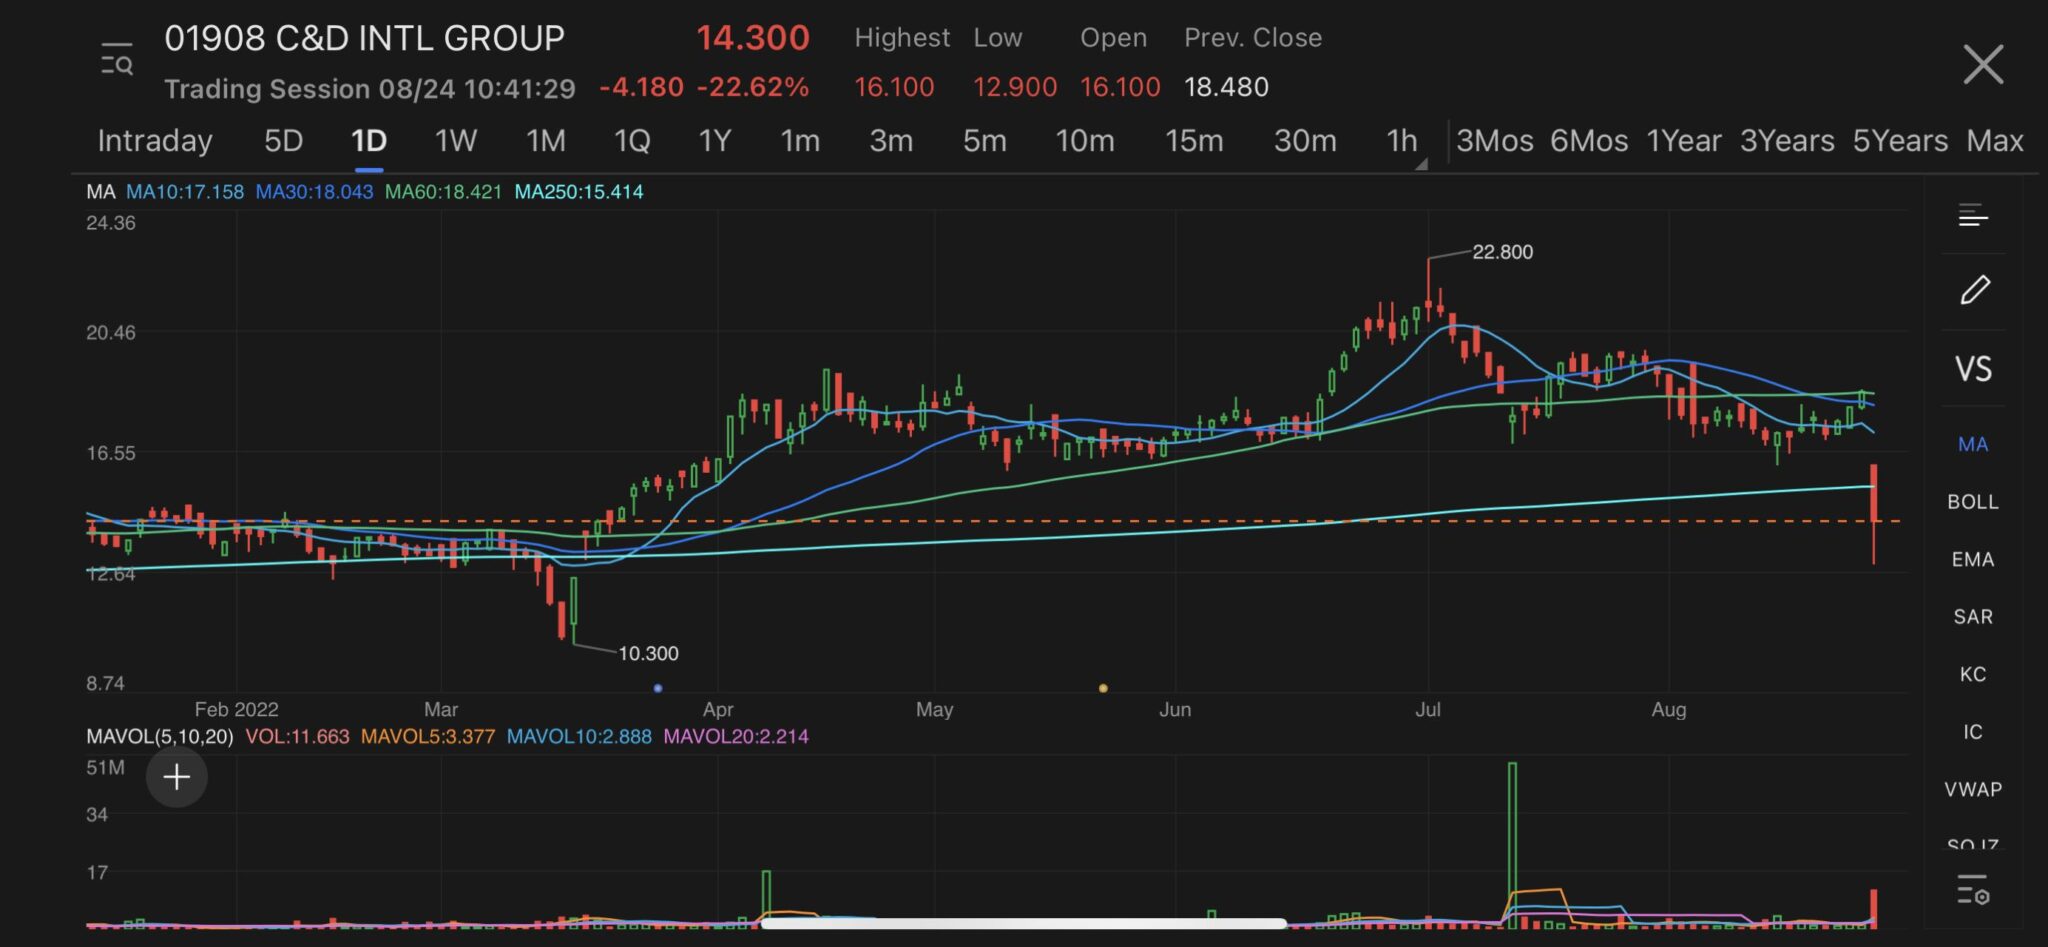Click the MA10:17.158 legend value
2048x947 pixels.
[185, 192]
